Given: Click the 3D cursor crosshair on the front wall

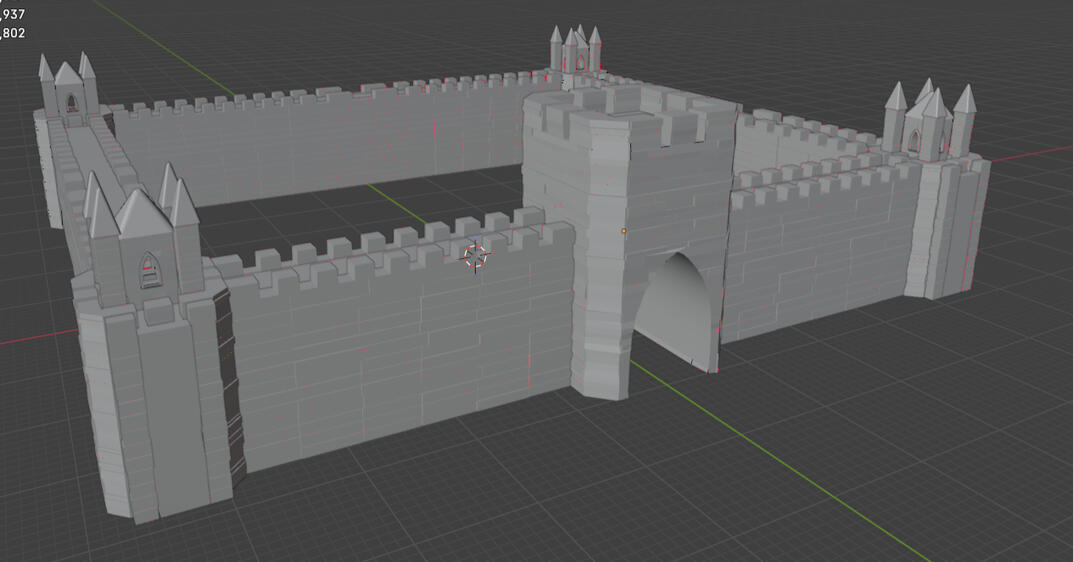Looking at the screenshot, I should click(476, 256).
